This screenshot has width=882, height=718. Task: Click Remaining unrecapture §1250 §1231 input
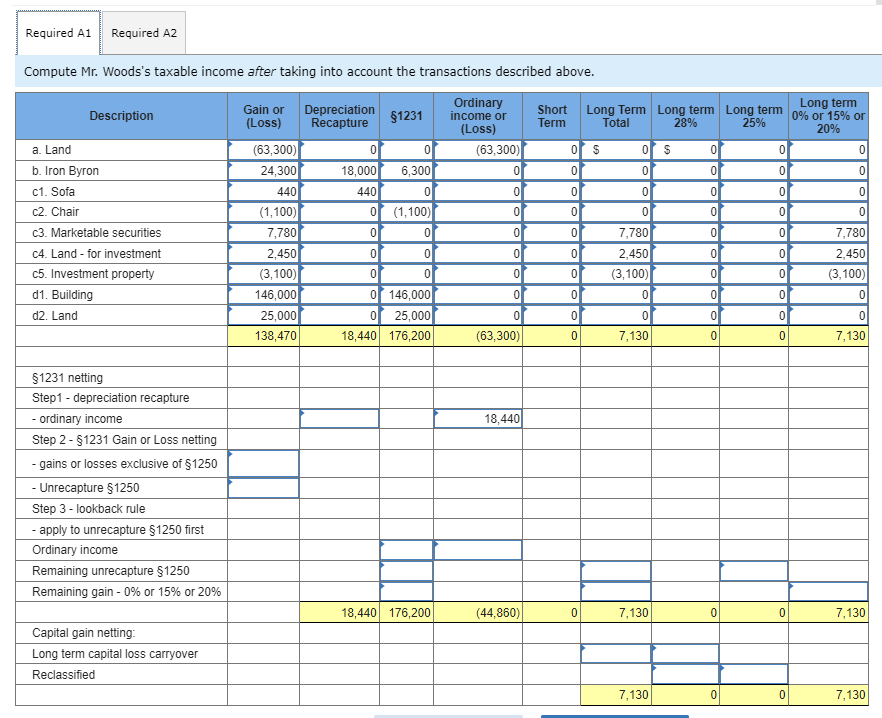click(406, 571)
